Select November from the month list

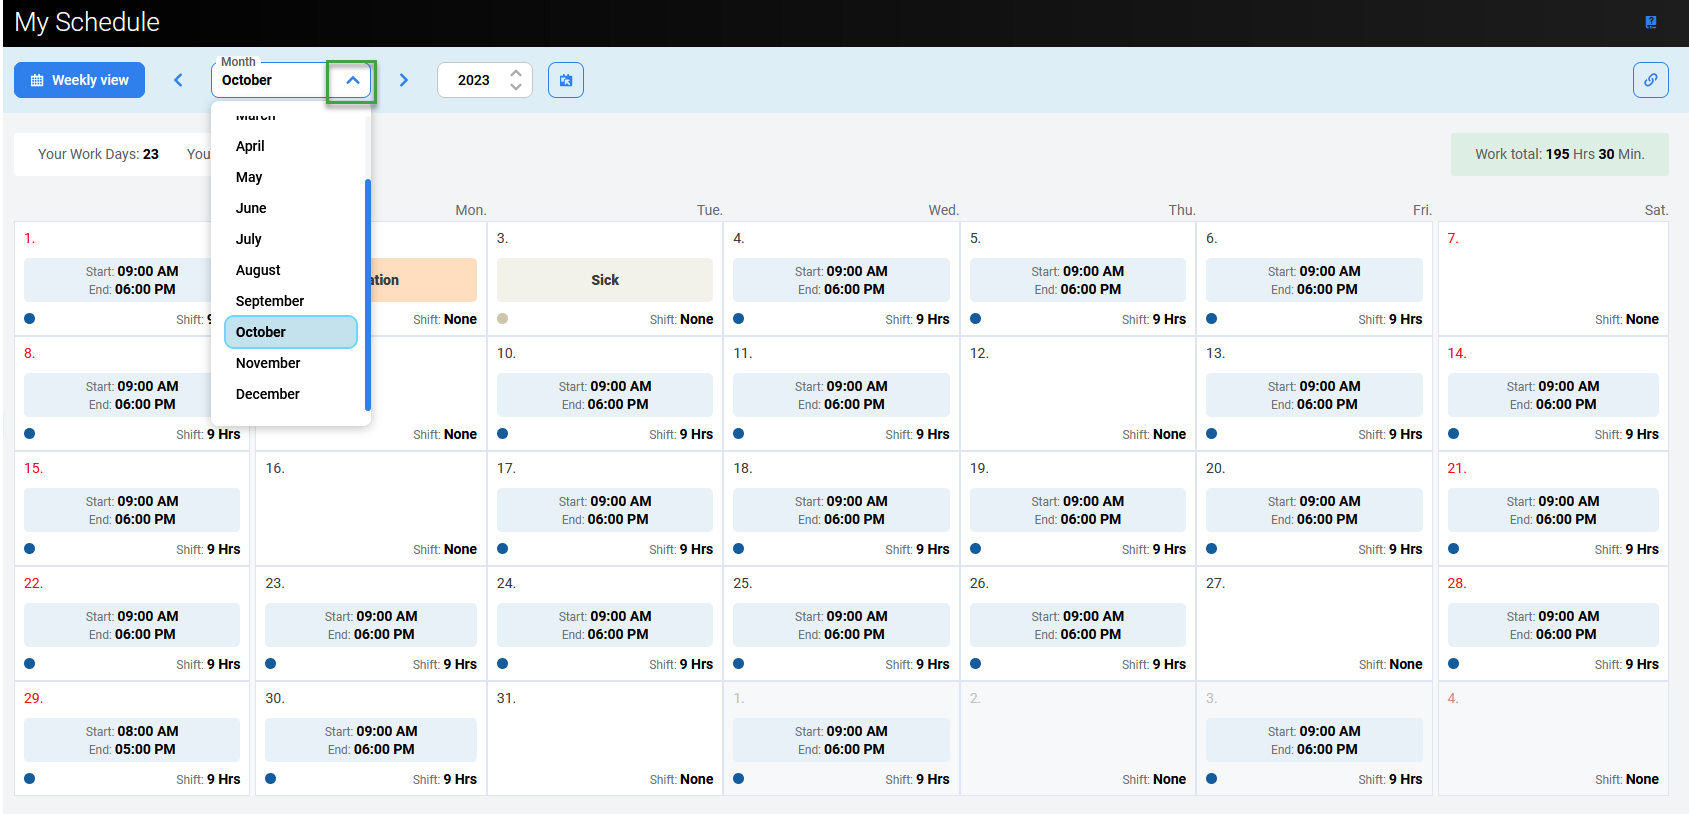(268, 363)
